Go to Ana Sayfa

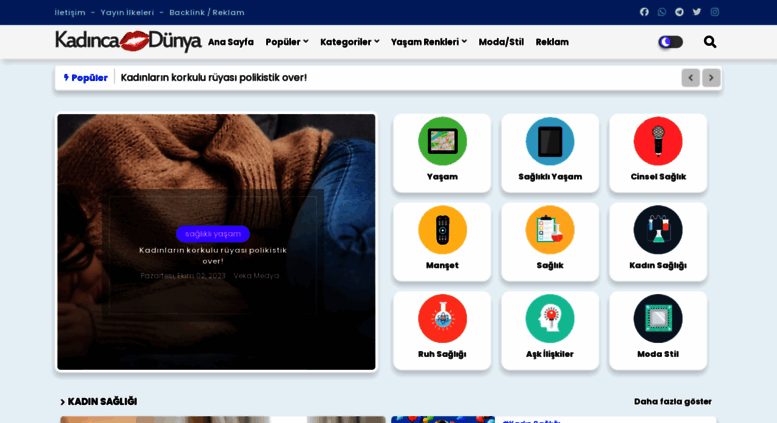231,42
